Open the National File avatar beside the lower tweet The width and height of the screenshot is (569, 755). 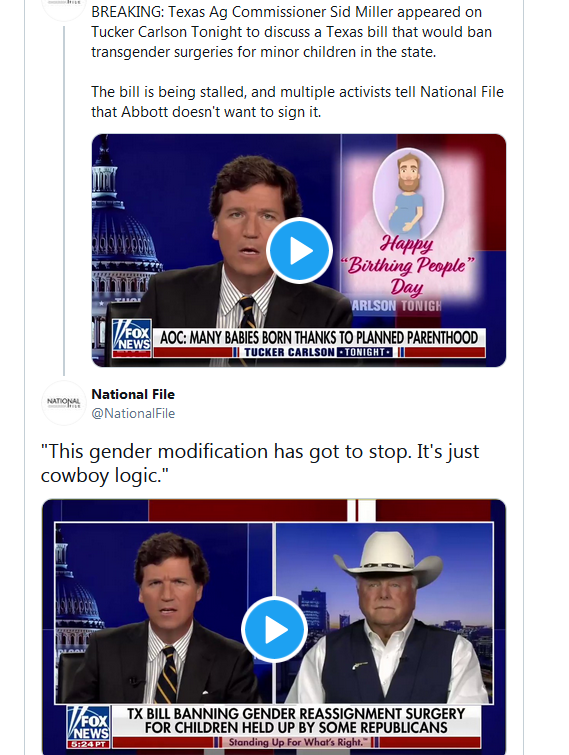pyautogui.click(x=64, y=403)
